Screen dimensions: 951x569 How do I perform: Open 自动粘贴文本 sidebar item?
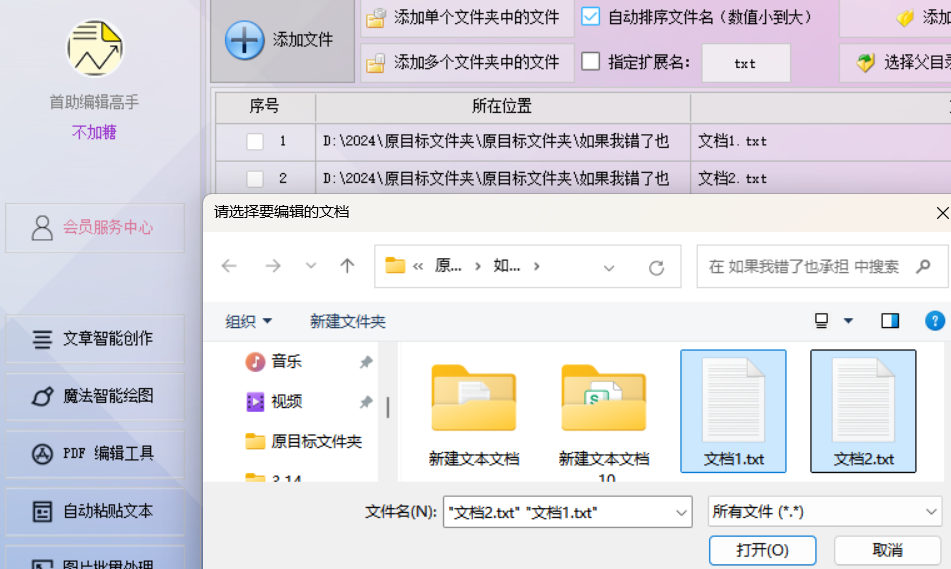coord(95,511)
